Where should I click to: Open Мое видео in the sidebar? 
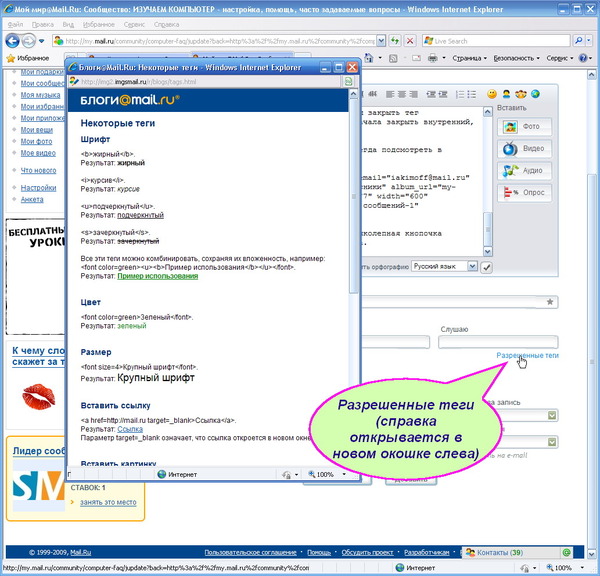(x=38, y=153)
